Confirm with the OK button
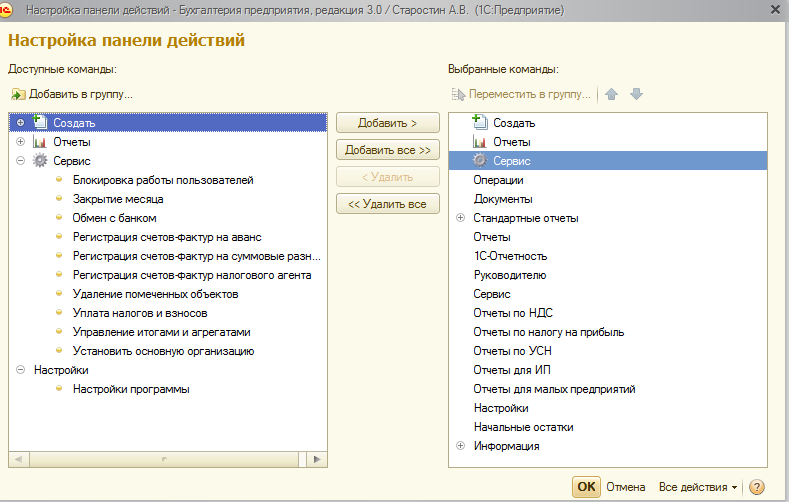Viewport: 789px width, 502px height. [586, 486]
